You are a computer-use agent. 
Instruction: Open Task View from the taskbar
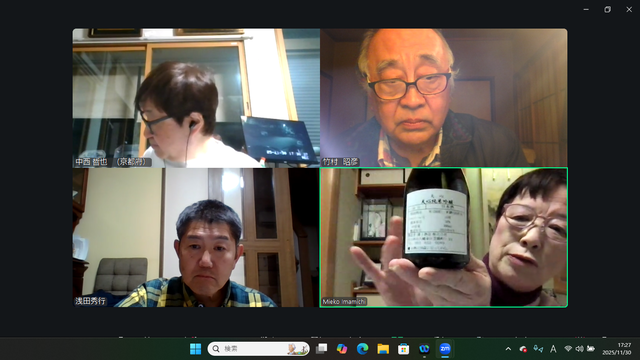pyautogui.click(x=322, y=349)
